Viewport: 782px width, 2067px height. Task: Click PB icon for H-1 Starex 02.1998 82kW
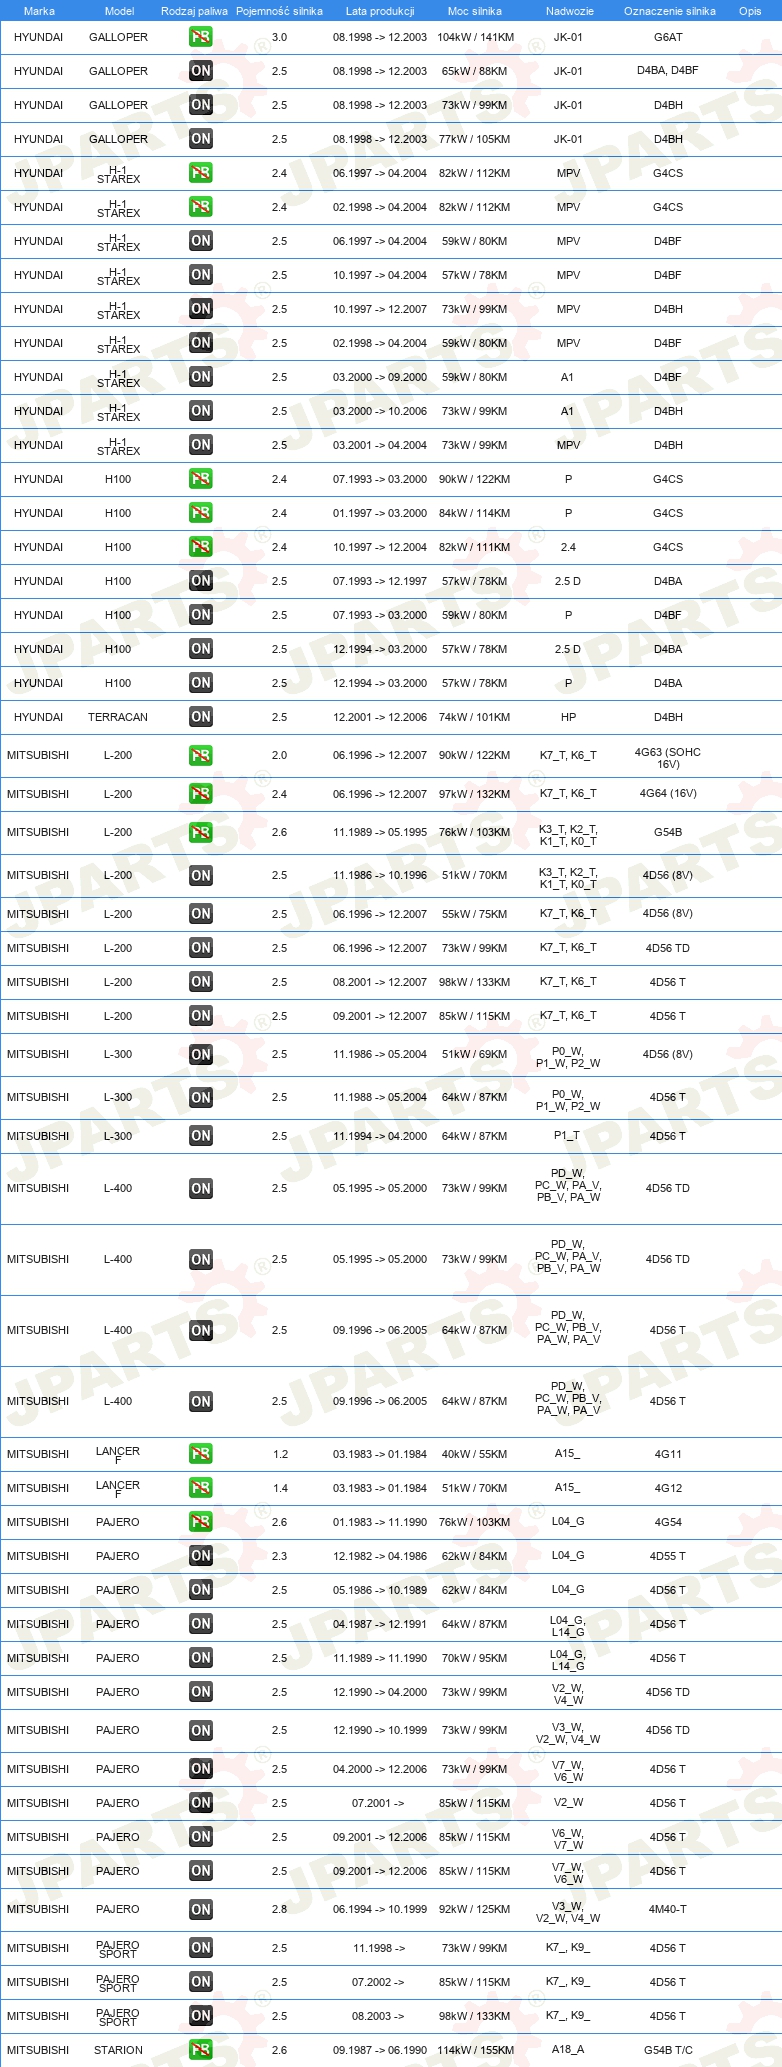pos(201,207)
